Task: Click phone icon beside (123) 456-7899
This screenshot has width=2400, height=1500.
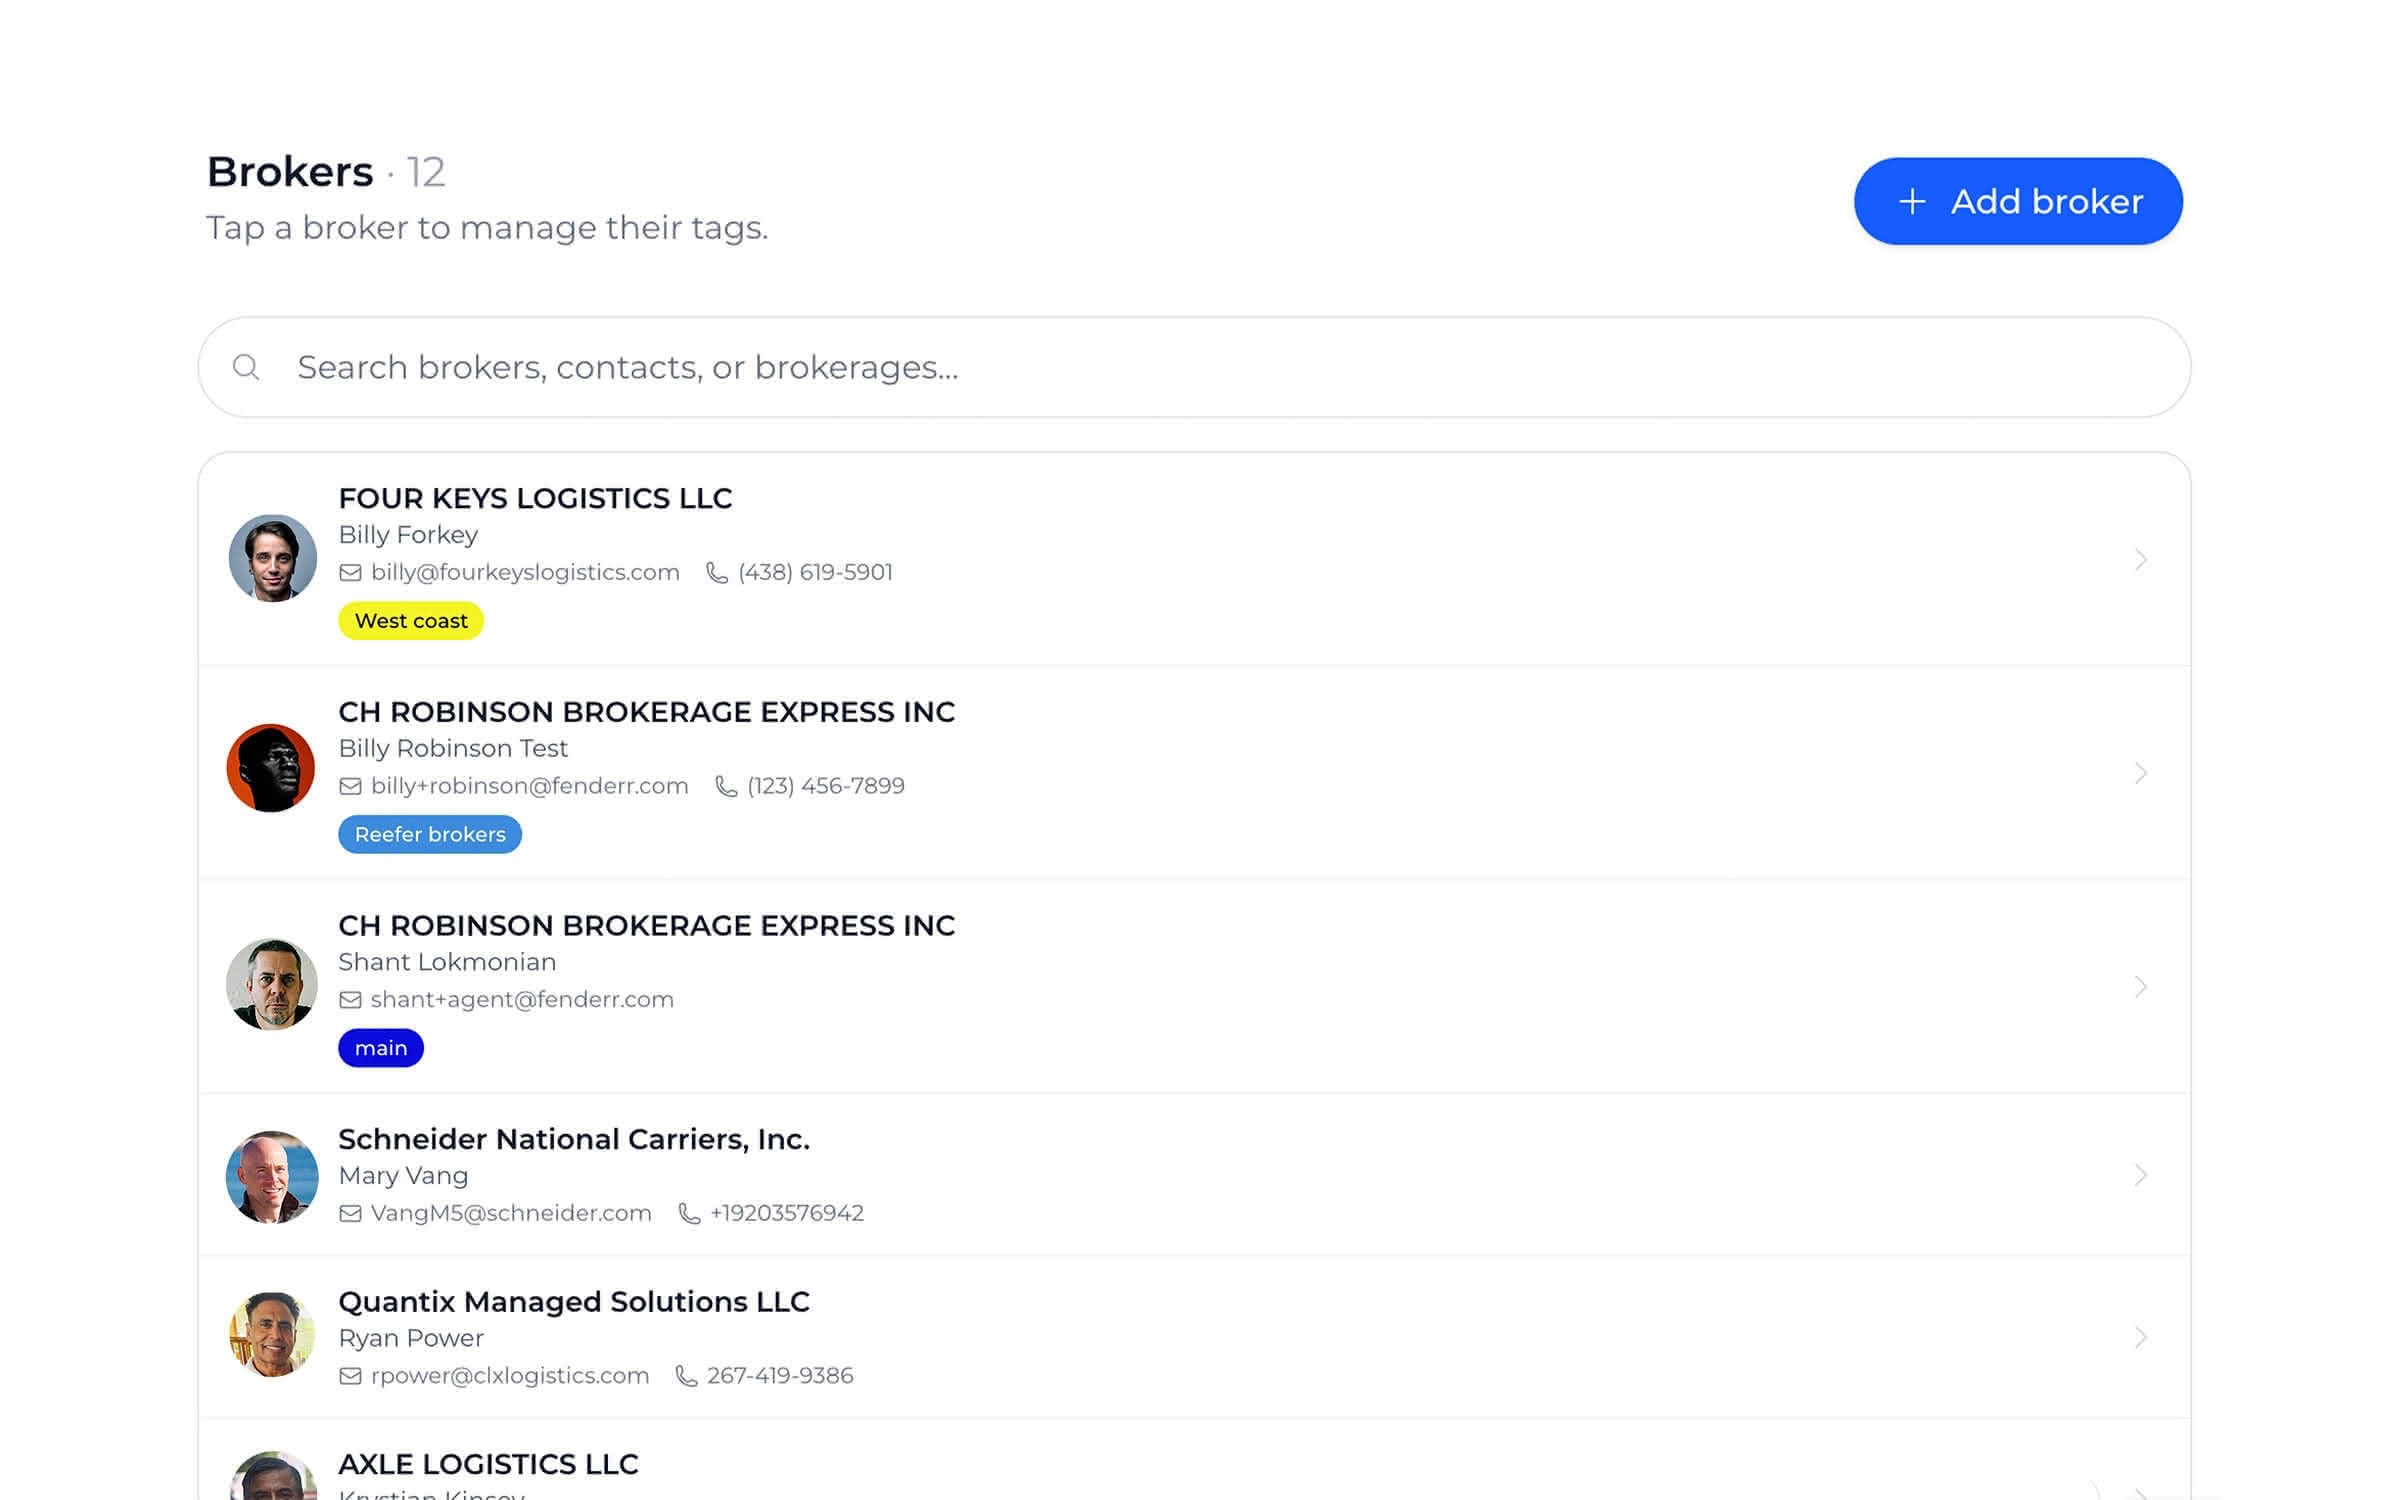Action: click(726, 787)
